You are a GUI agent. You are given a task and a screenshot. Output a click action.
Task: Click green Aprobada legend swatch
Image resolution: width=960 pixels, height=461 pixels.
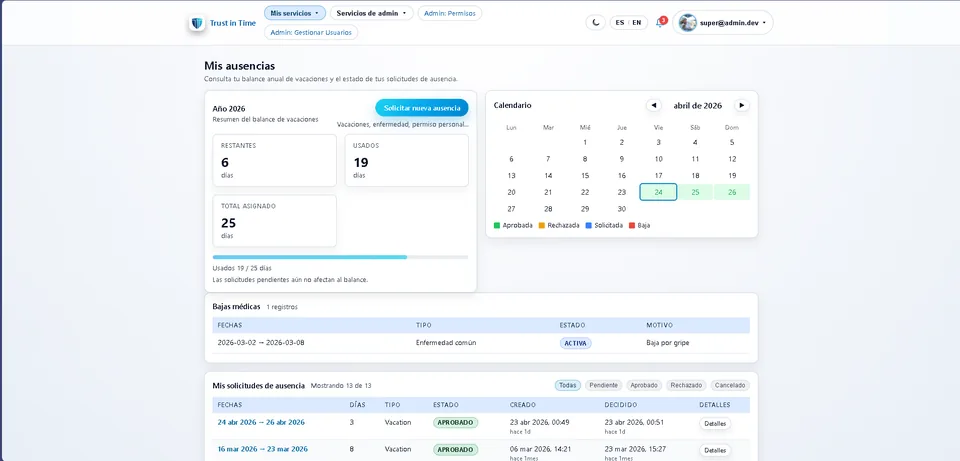[497, 225]
